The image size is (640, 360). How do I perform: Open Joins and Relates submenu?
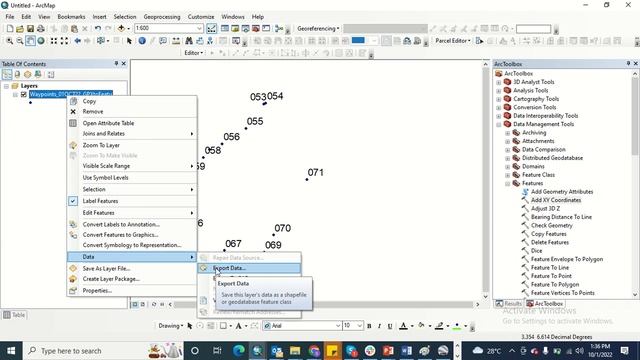click(x=132, y=133)
